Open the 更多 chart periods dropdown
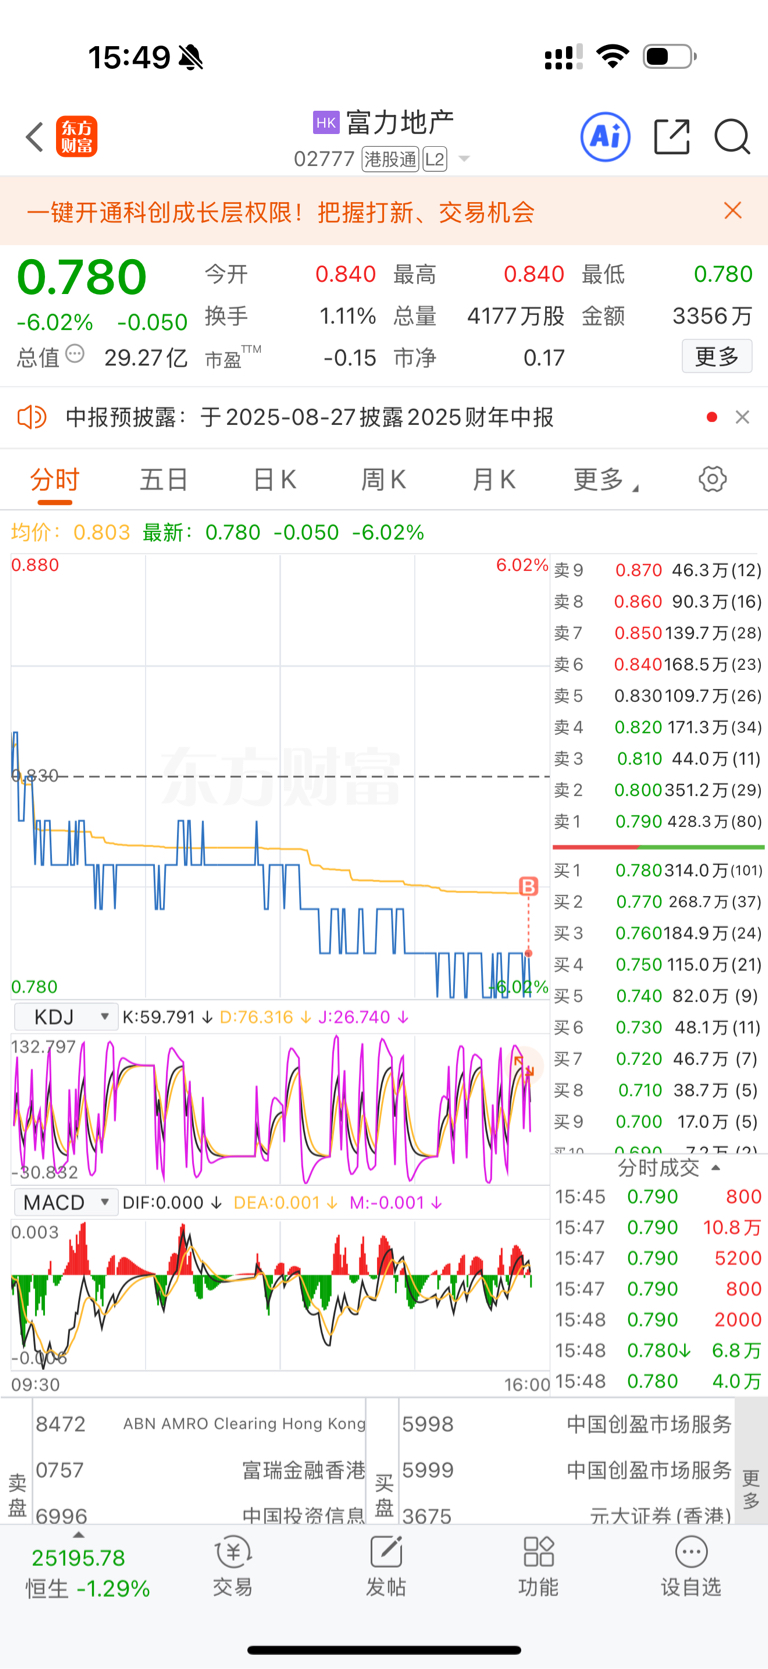The image size is (768, 1669). (x=606, y=480)
